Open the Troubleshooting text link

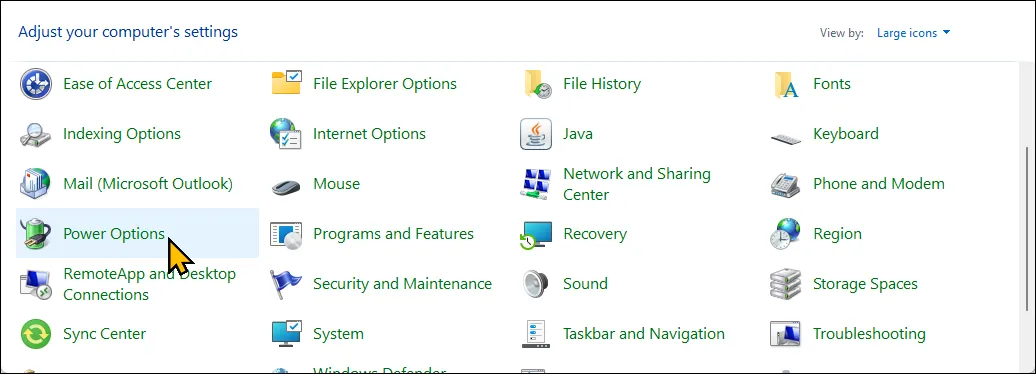(x=869, y=334)
